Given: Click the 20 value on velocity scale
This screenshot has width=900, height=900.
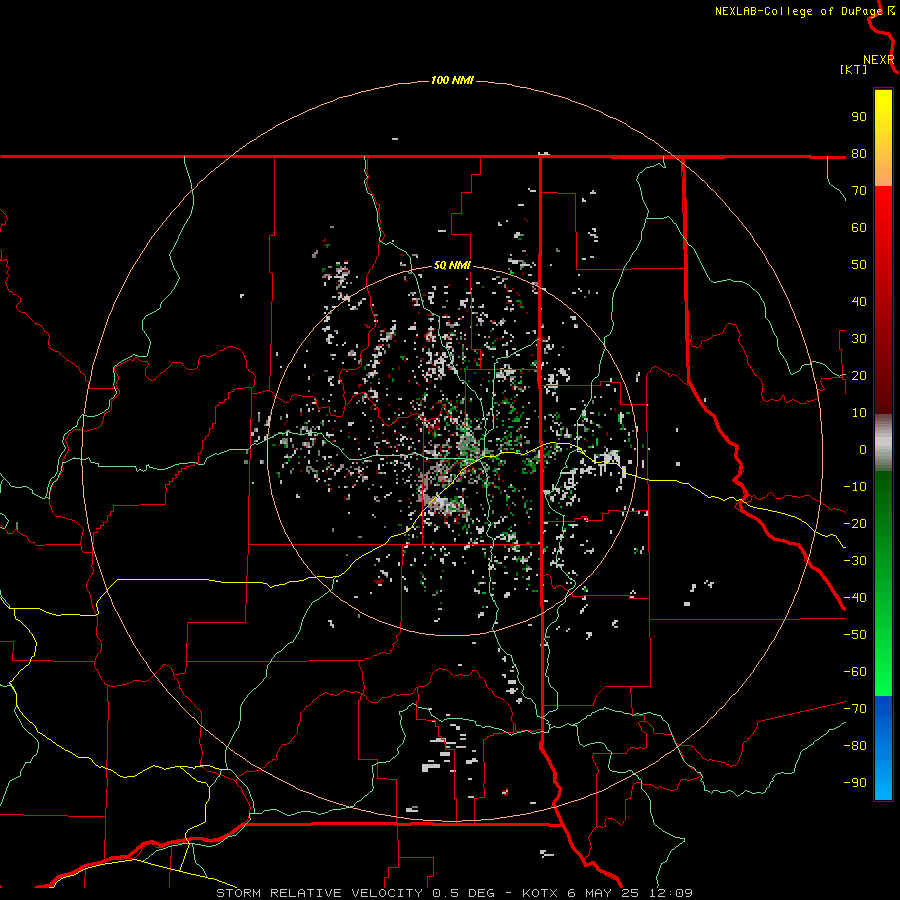Looking at the screenshot, I should [859, 375].
